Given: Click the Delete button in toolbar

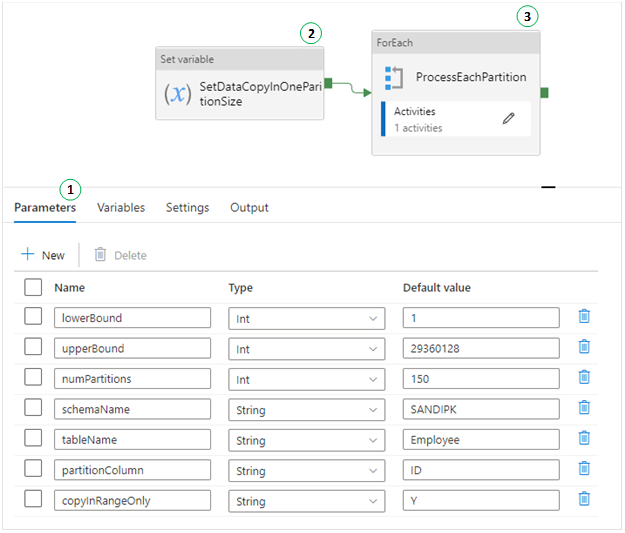Looking at the screenshot, I should click(120, 255).
